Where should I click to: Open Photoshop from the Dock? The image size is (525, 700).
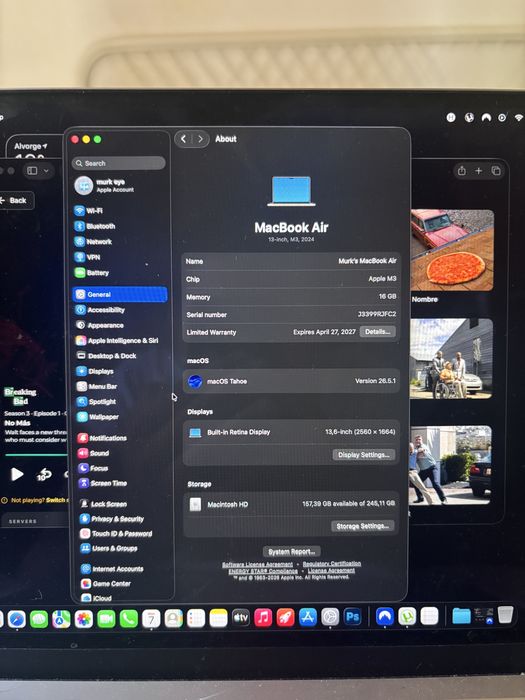coord(353,617)
